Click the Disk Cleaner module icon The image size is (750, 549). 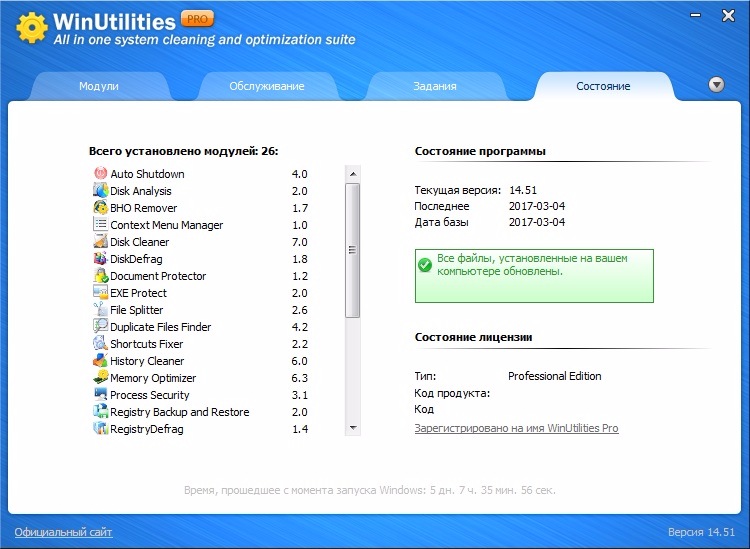point(100,242)
